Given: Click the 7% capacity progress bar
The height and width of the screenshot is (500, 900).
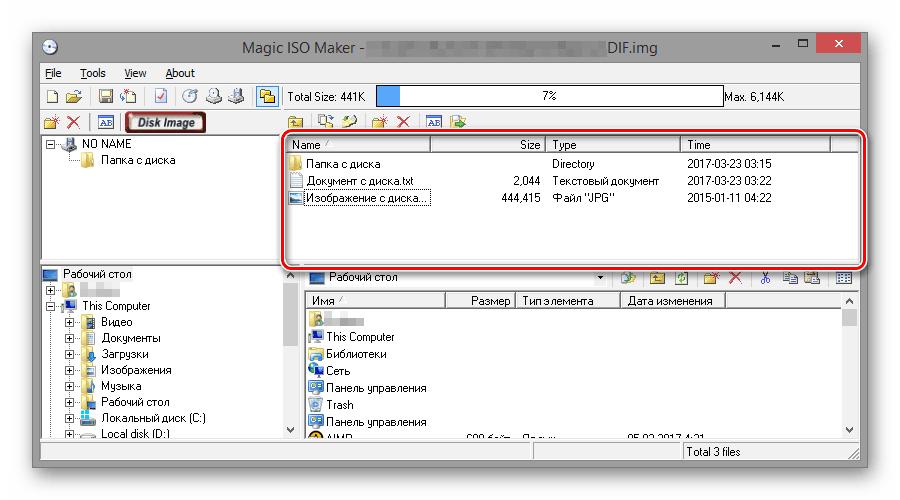Looking at the screenshot, I should pyautogui.click(x=549, y=96).
